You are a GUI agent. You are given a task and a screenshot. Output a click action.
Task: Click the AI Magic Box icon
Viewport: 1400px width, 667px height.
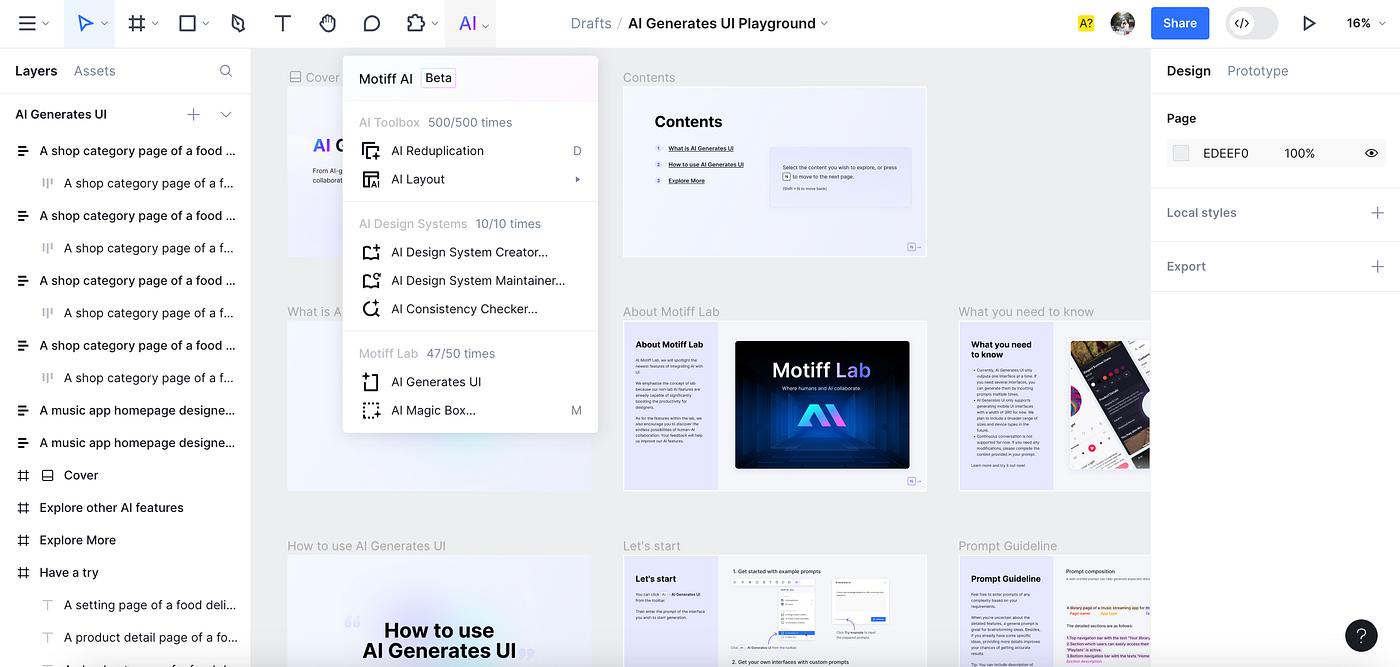tap(371, 410)
